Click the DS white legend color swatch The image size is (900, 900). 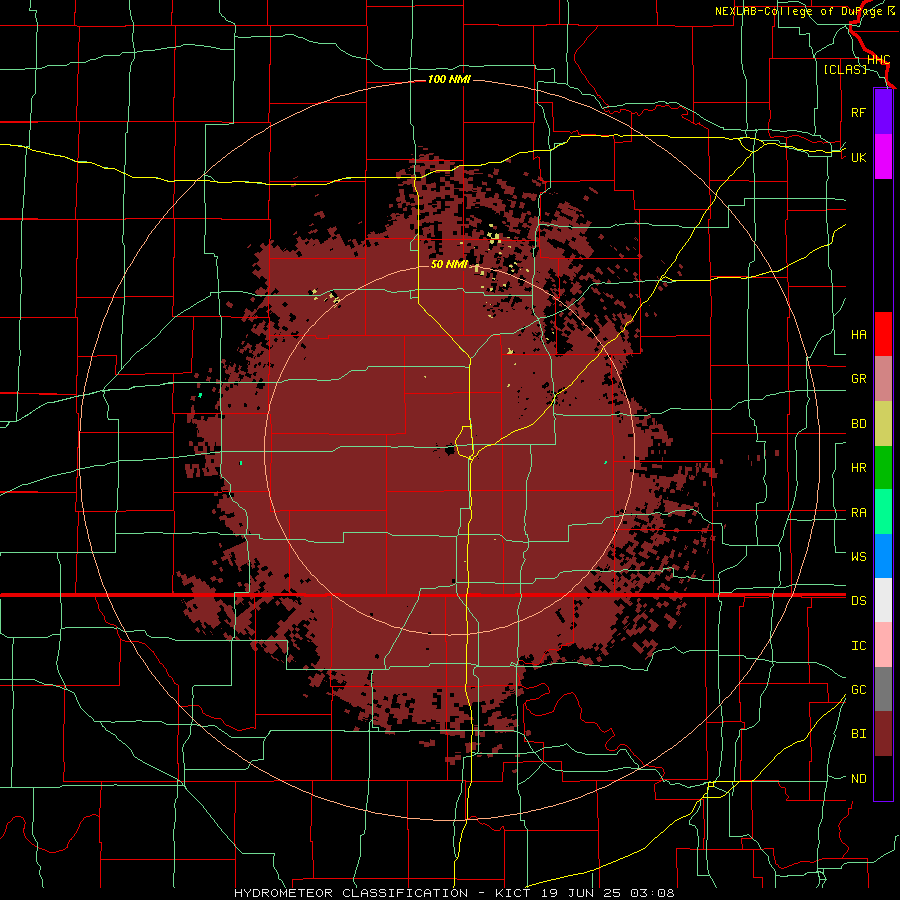pyautogui.click(x=883, y=600)
